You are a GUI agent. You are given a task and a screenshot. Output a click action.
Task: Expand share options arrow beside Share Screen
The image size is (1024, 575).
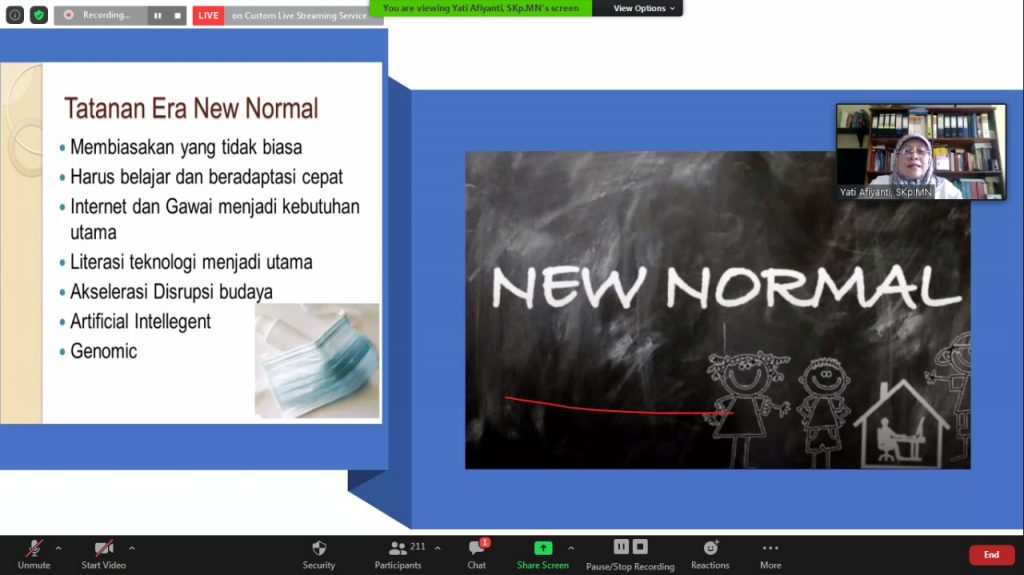[x=571, y=548]
